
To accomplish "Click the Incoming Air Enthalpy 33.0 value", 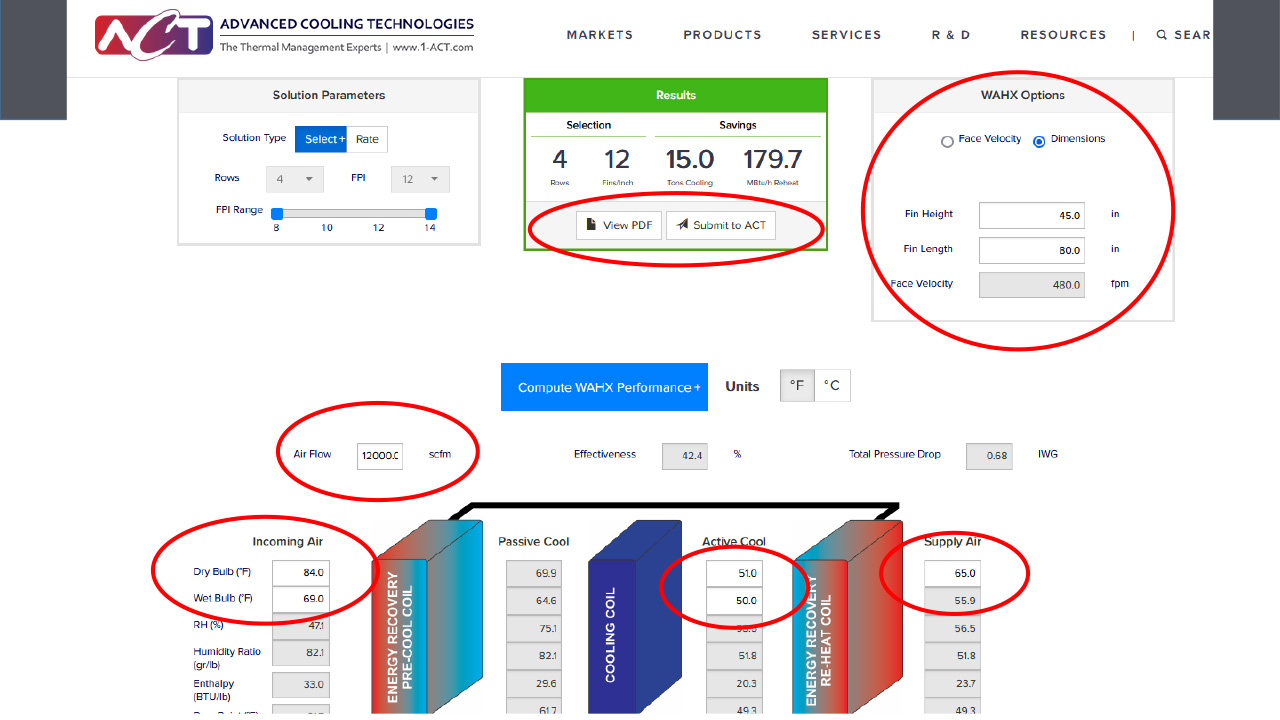I will point(301,685).
